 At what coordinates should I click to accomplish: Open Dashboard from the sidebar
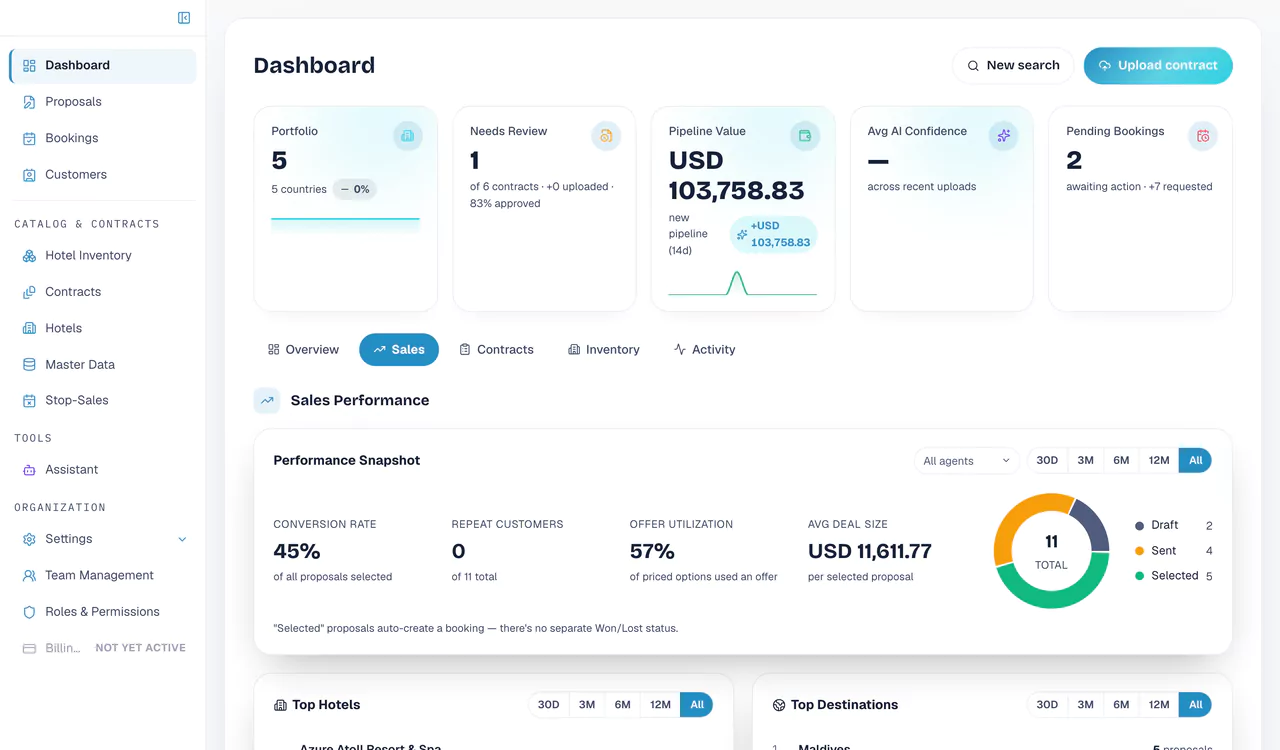point(103,66)
